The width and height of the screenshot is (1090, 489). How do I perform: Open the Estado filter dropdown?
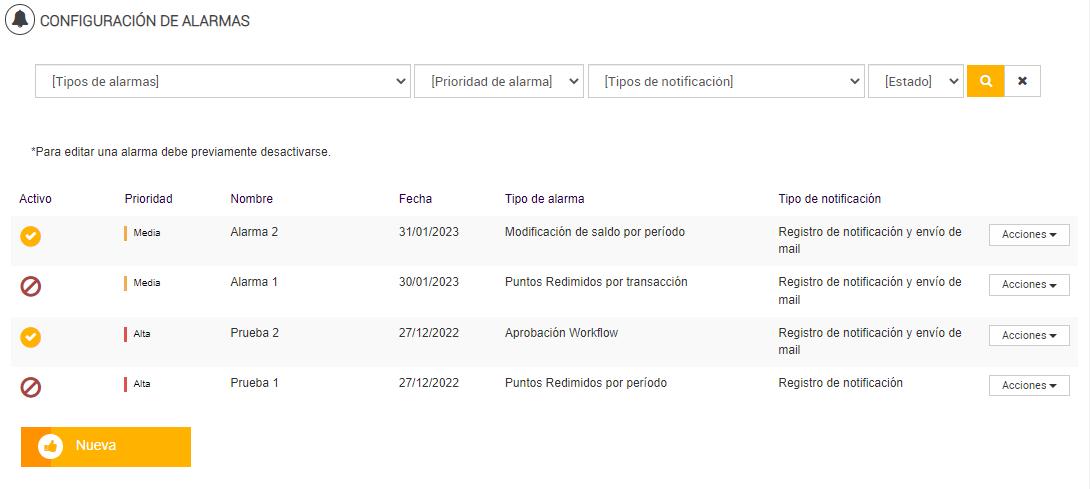(915, 82)
